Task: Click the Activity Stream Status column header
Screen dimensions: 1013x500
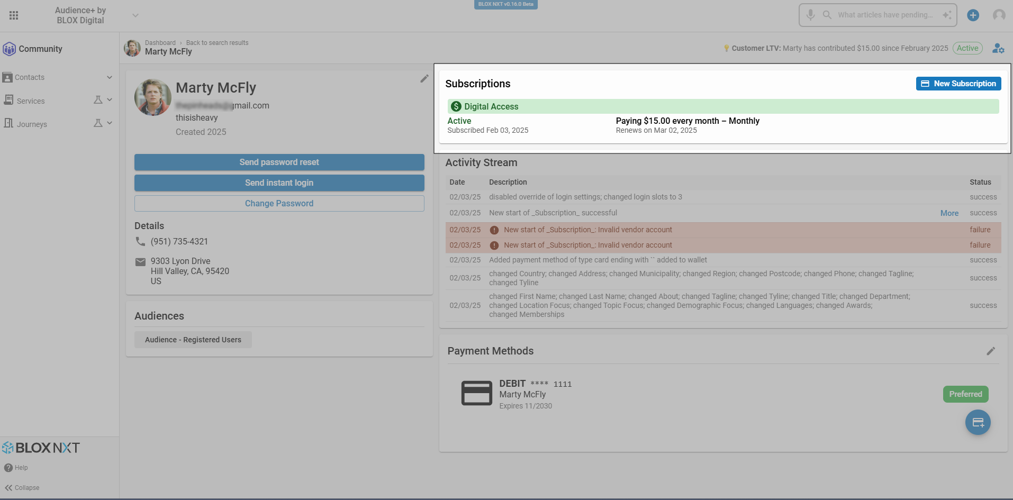Action: (x=979, y=182)
